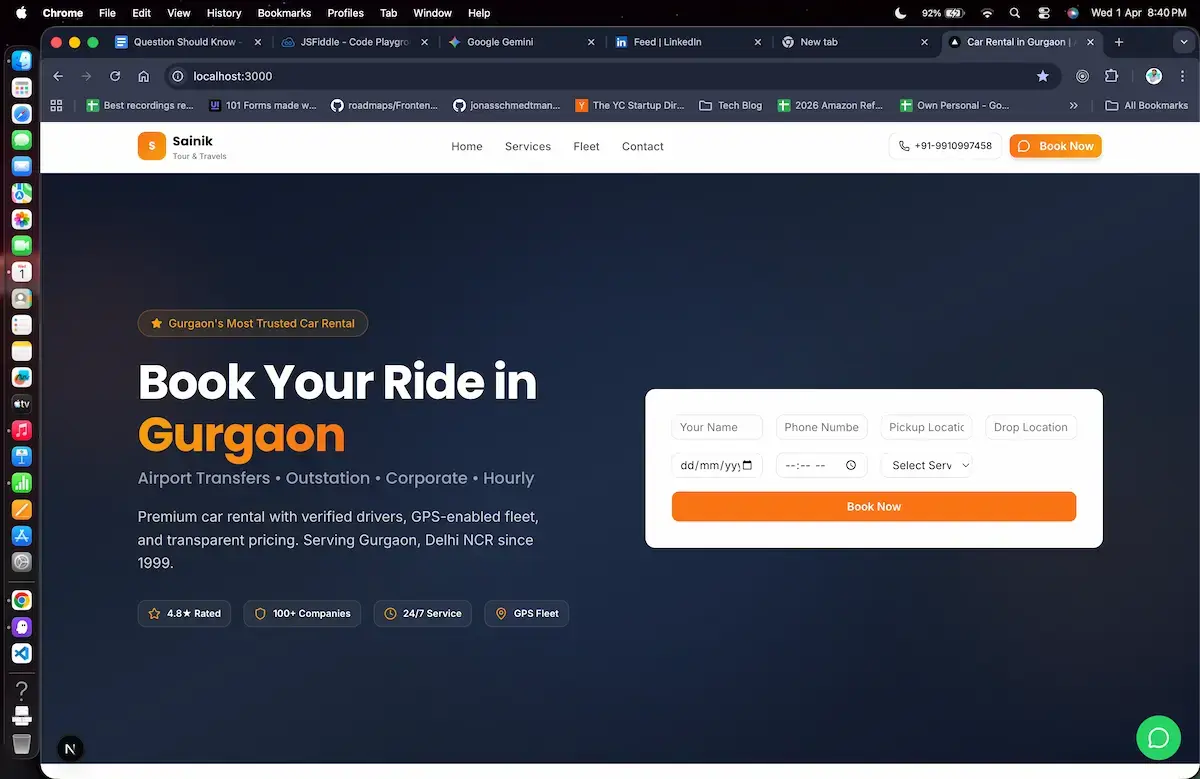
Task: Click the location pin icon on the GPS Fleet badge
Action: coord(501,613)
